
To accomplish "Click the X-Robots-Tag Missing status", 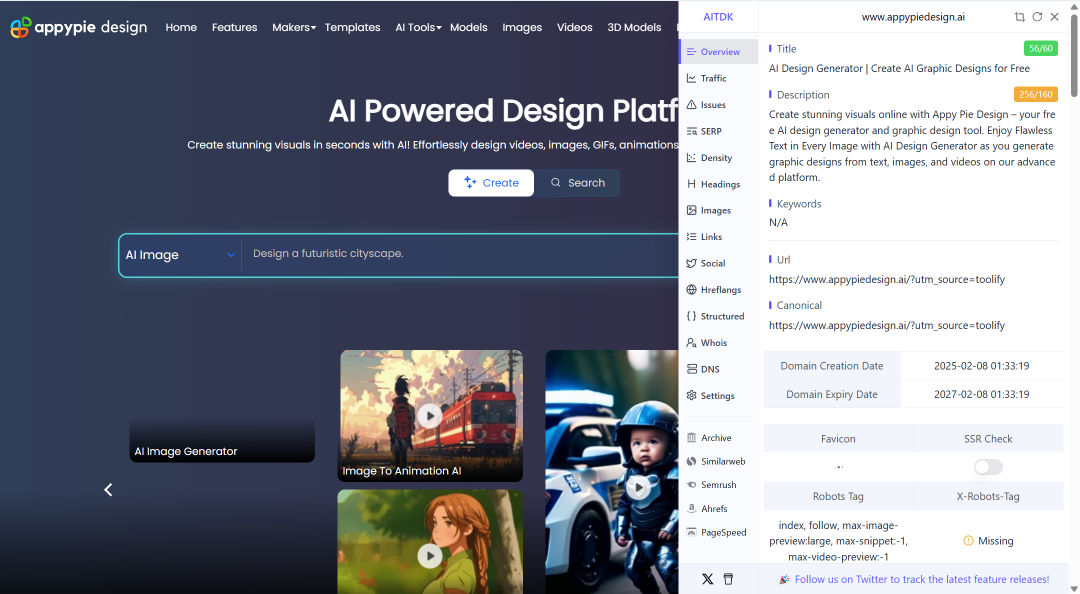I will click(x=988, y=541).
